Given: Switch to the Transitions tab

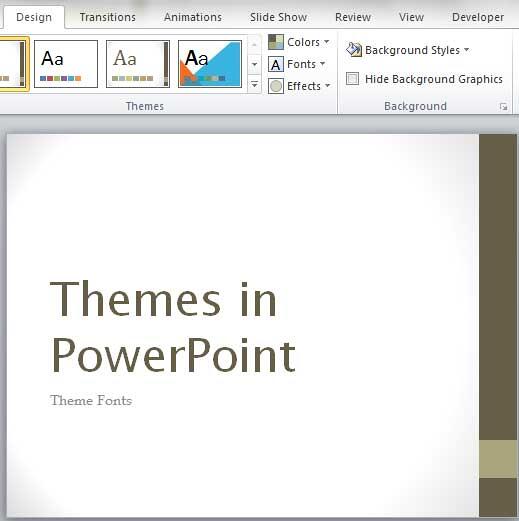Looking at the screenshot, I should tap(108, 17).
